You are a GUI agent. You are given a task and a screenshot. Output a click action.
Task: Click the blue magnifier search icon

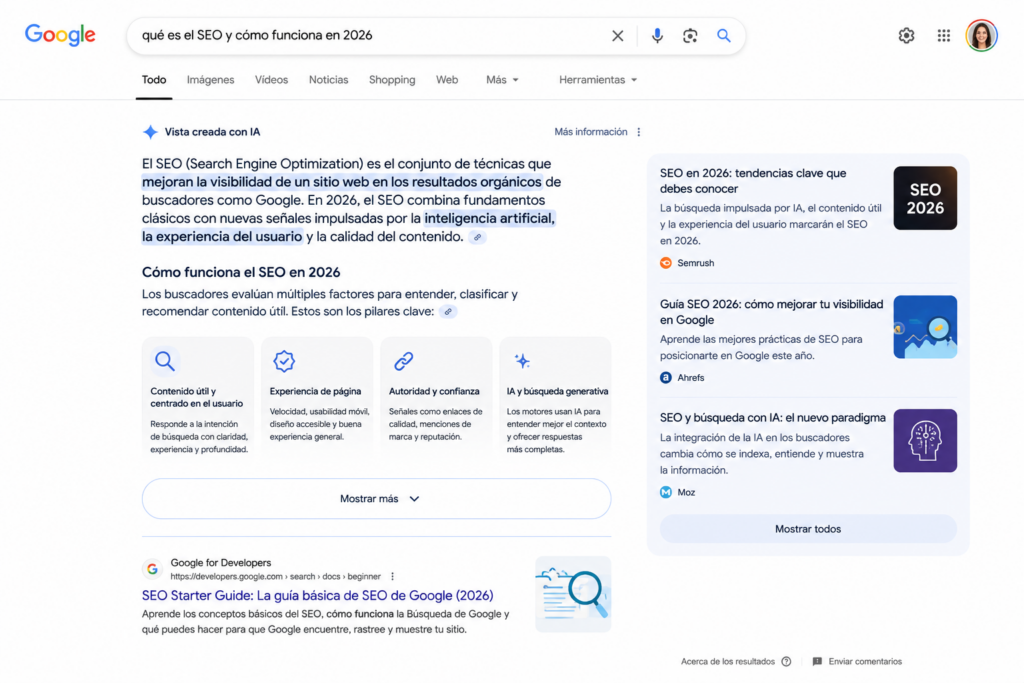[724, 35]
